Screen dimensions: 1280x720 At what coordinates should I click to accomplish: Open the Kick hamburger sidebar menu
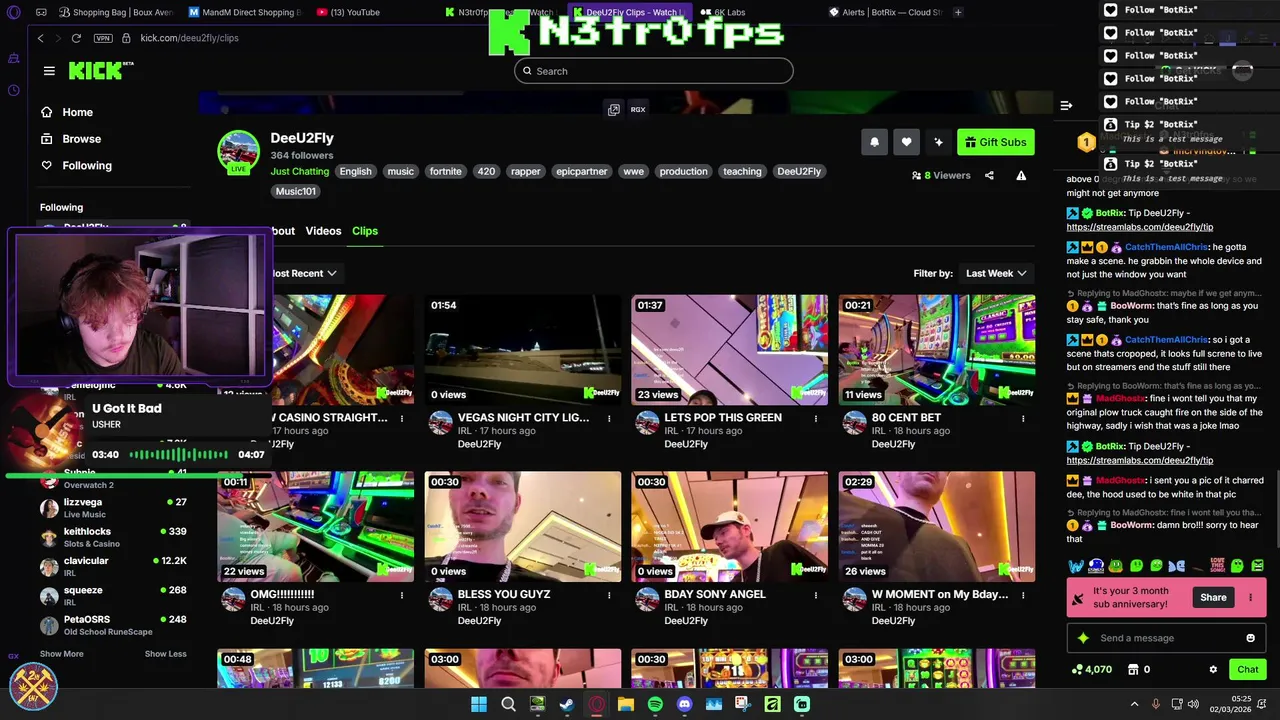point(49,71)
